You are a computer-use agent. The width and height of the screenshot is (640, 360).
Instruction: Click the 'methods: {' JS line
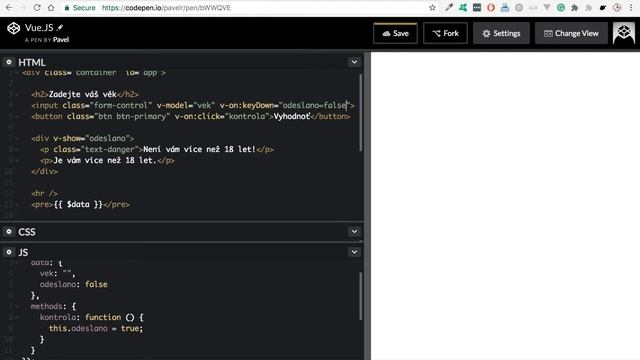point(53,306)
